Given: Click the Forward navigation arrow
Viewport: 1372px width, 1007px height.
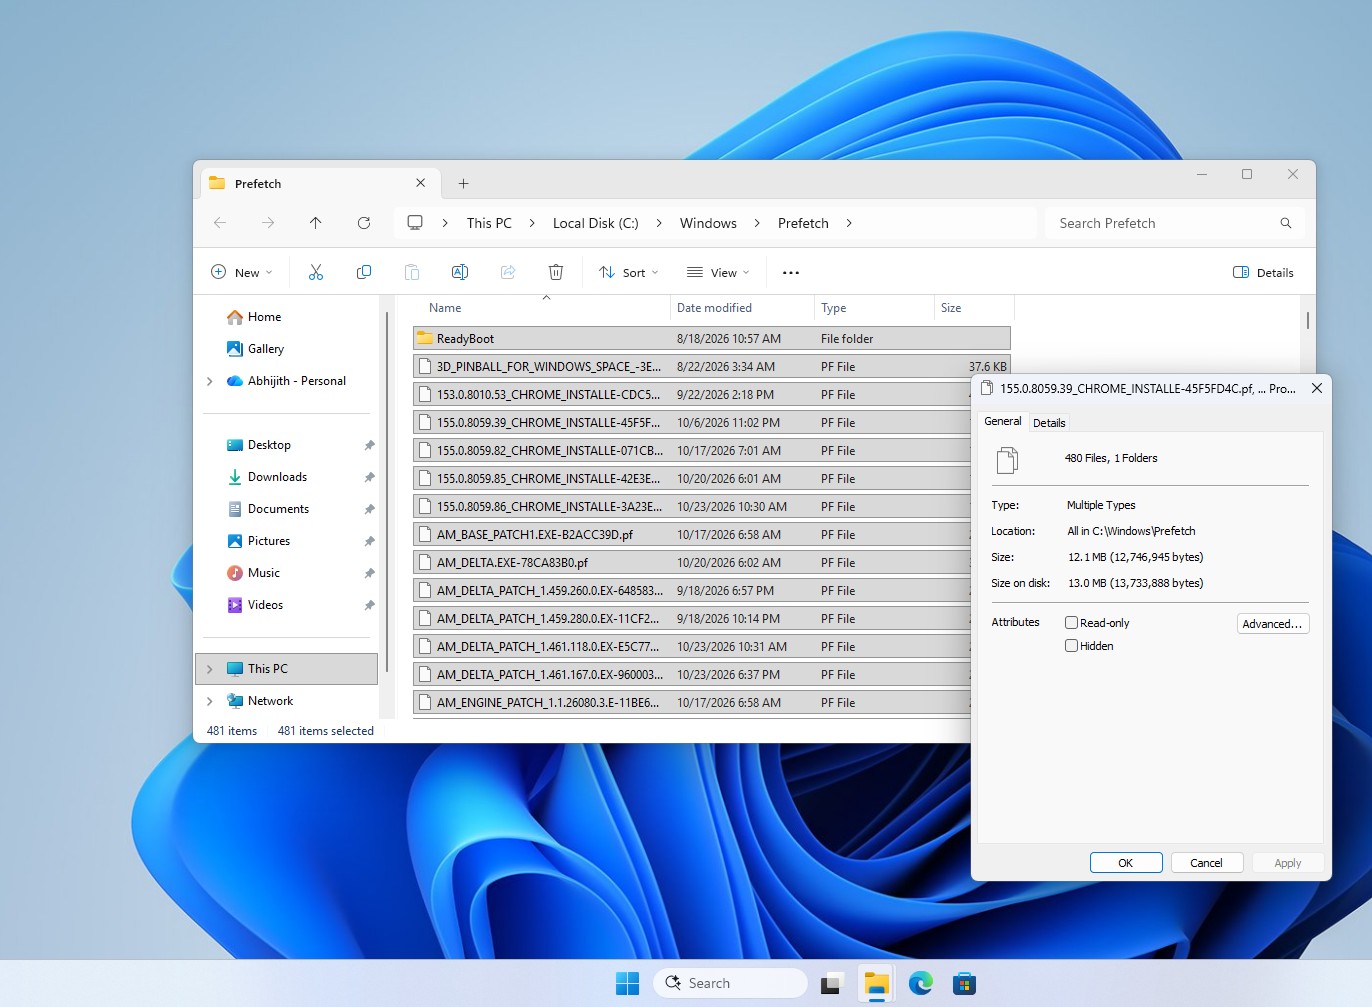Looking at the screenshot, I should coord(268,223).
